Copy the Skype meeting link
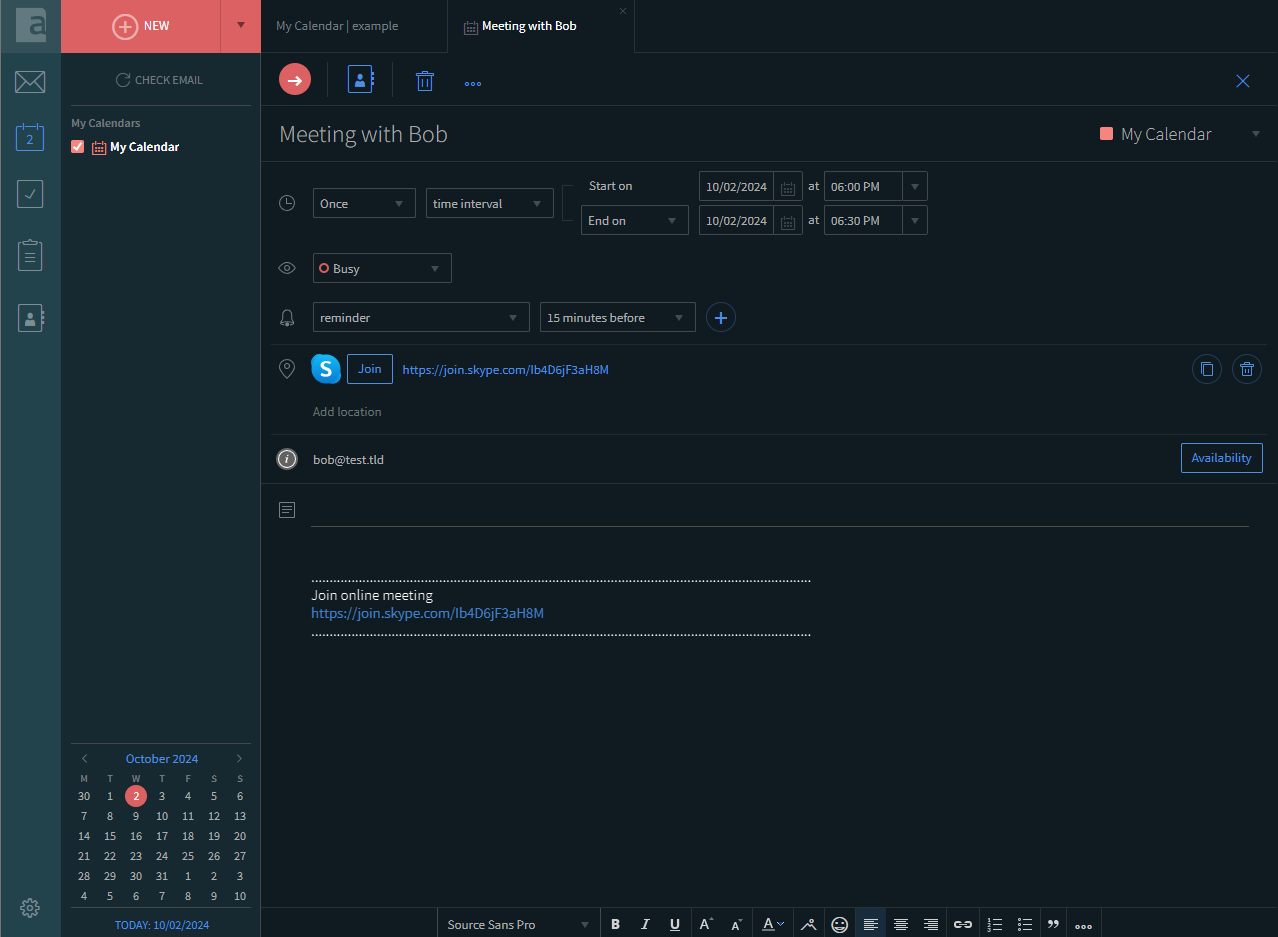The image size is (1278, 937). point(1207,369)
